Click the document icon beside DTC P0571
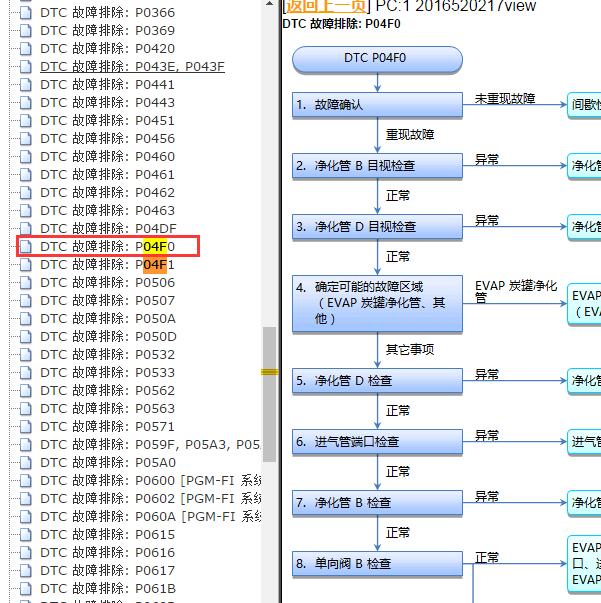The height and width of the screenshot is (603, 601). pos(25,427)
